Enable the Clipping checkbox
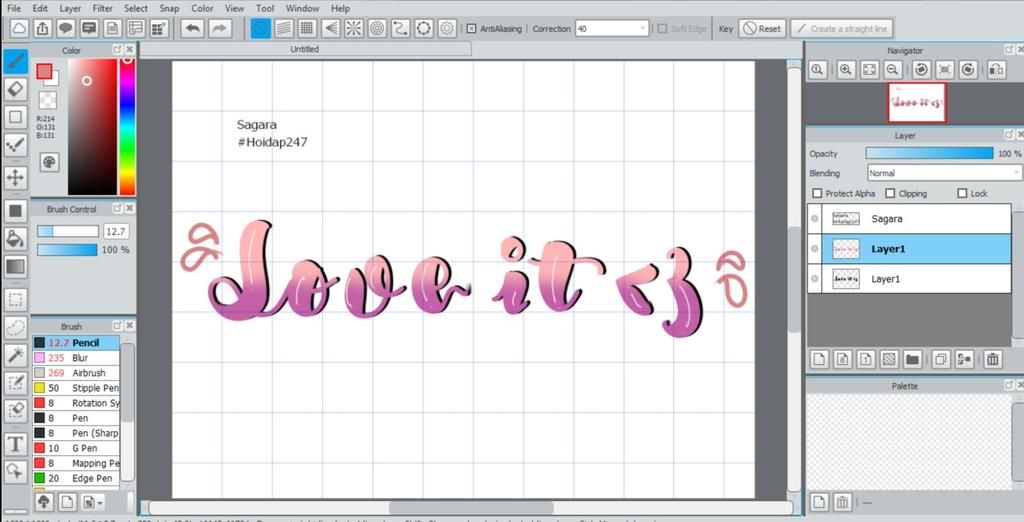Screen dimensions: 1024x522 890,193
